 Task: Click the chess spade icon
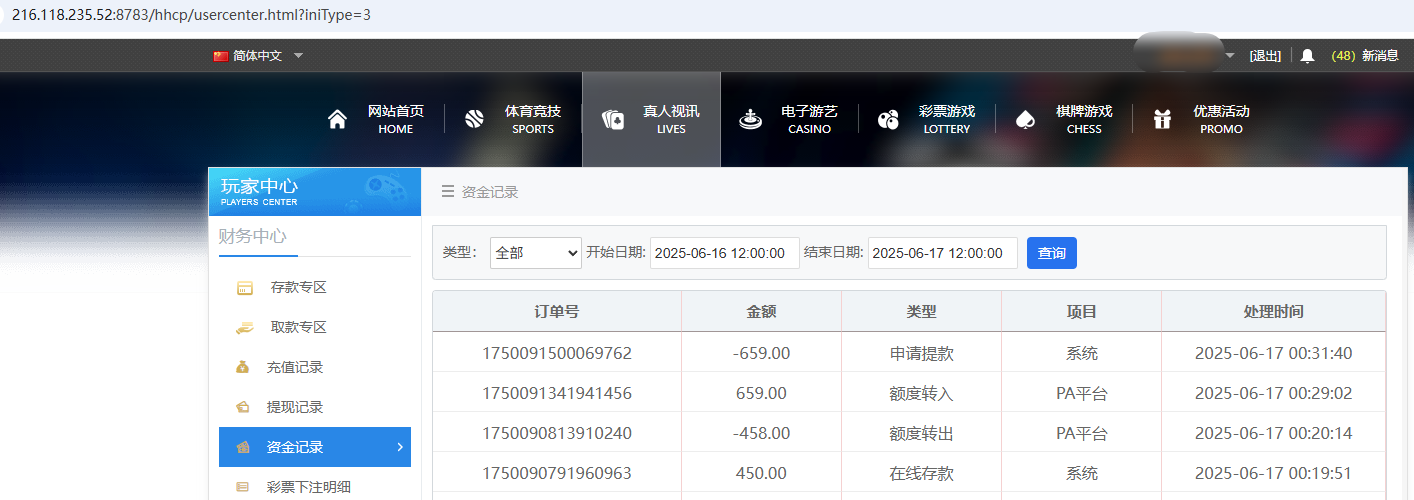(1025, 120)
